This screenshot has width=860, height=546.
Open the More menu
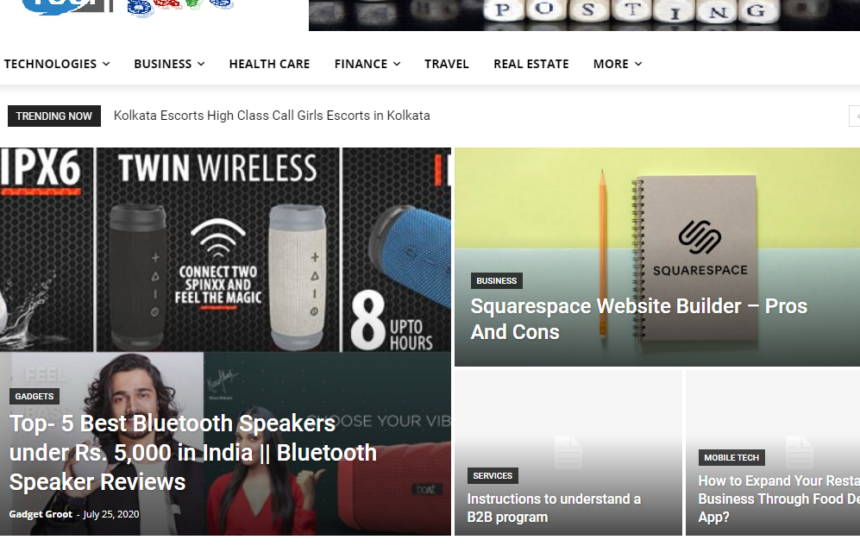coord(610,64)
